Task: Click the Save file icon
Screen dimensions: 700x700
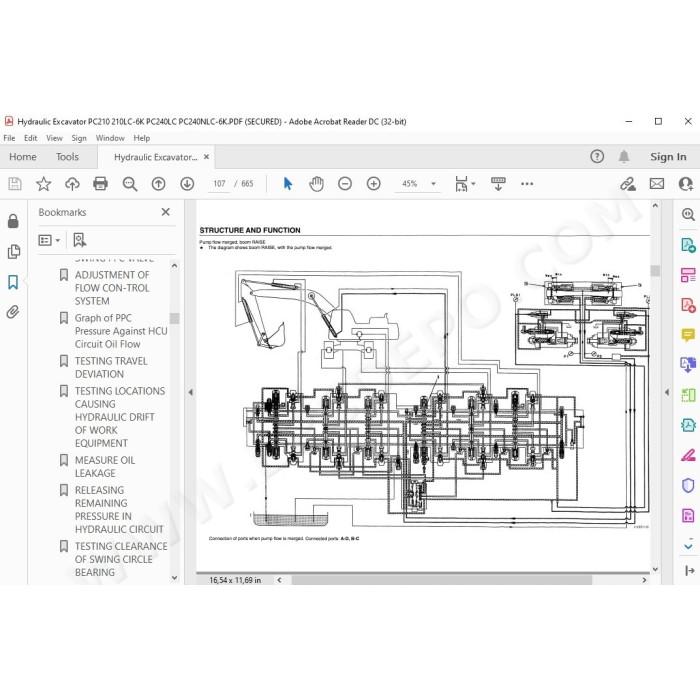Action: click(15, 183)
